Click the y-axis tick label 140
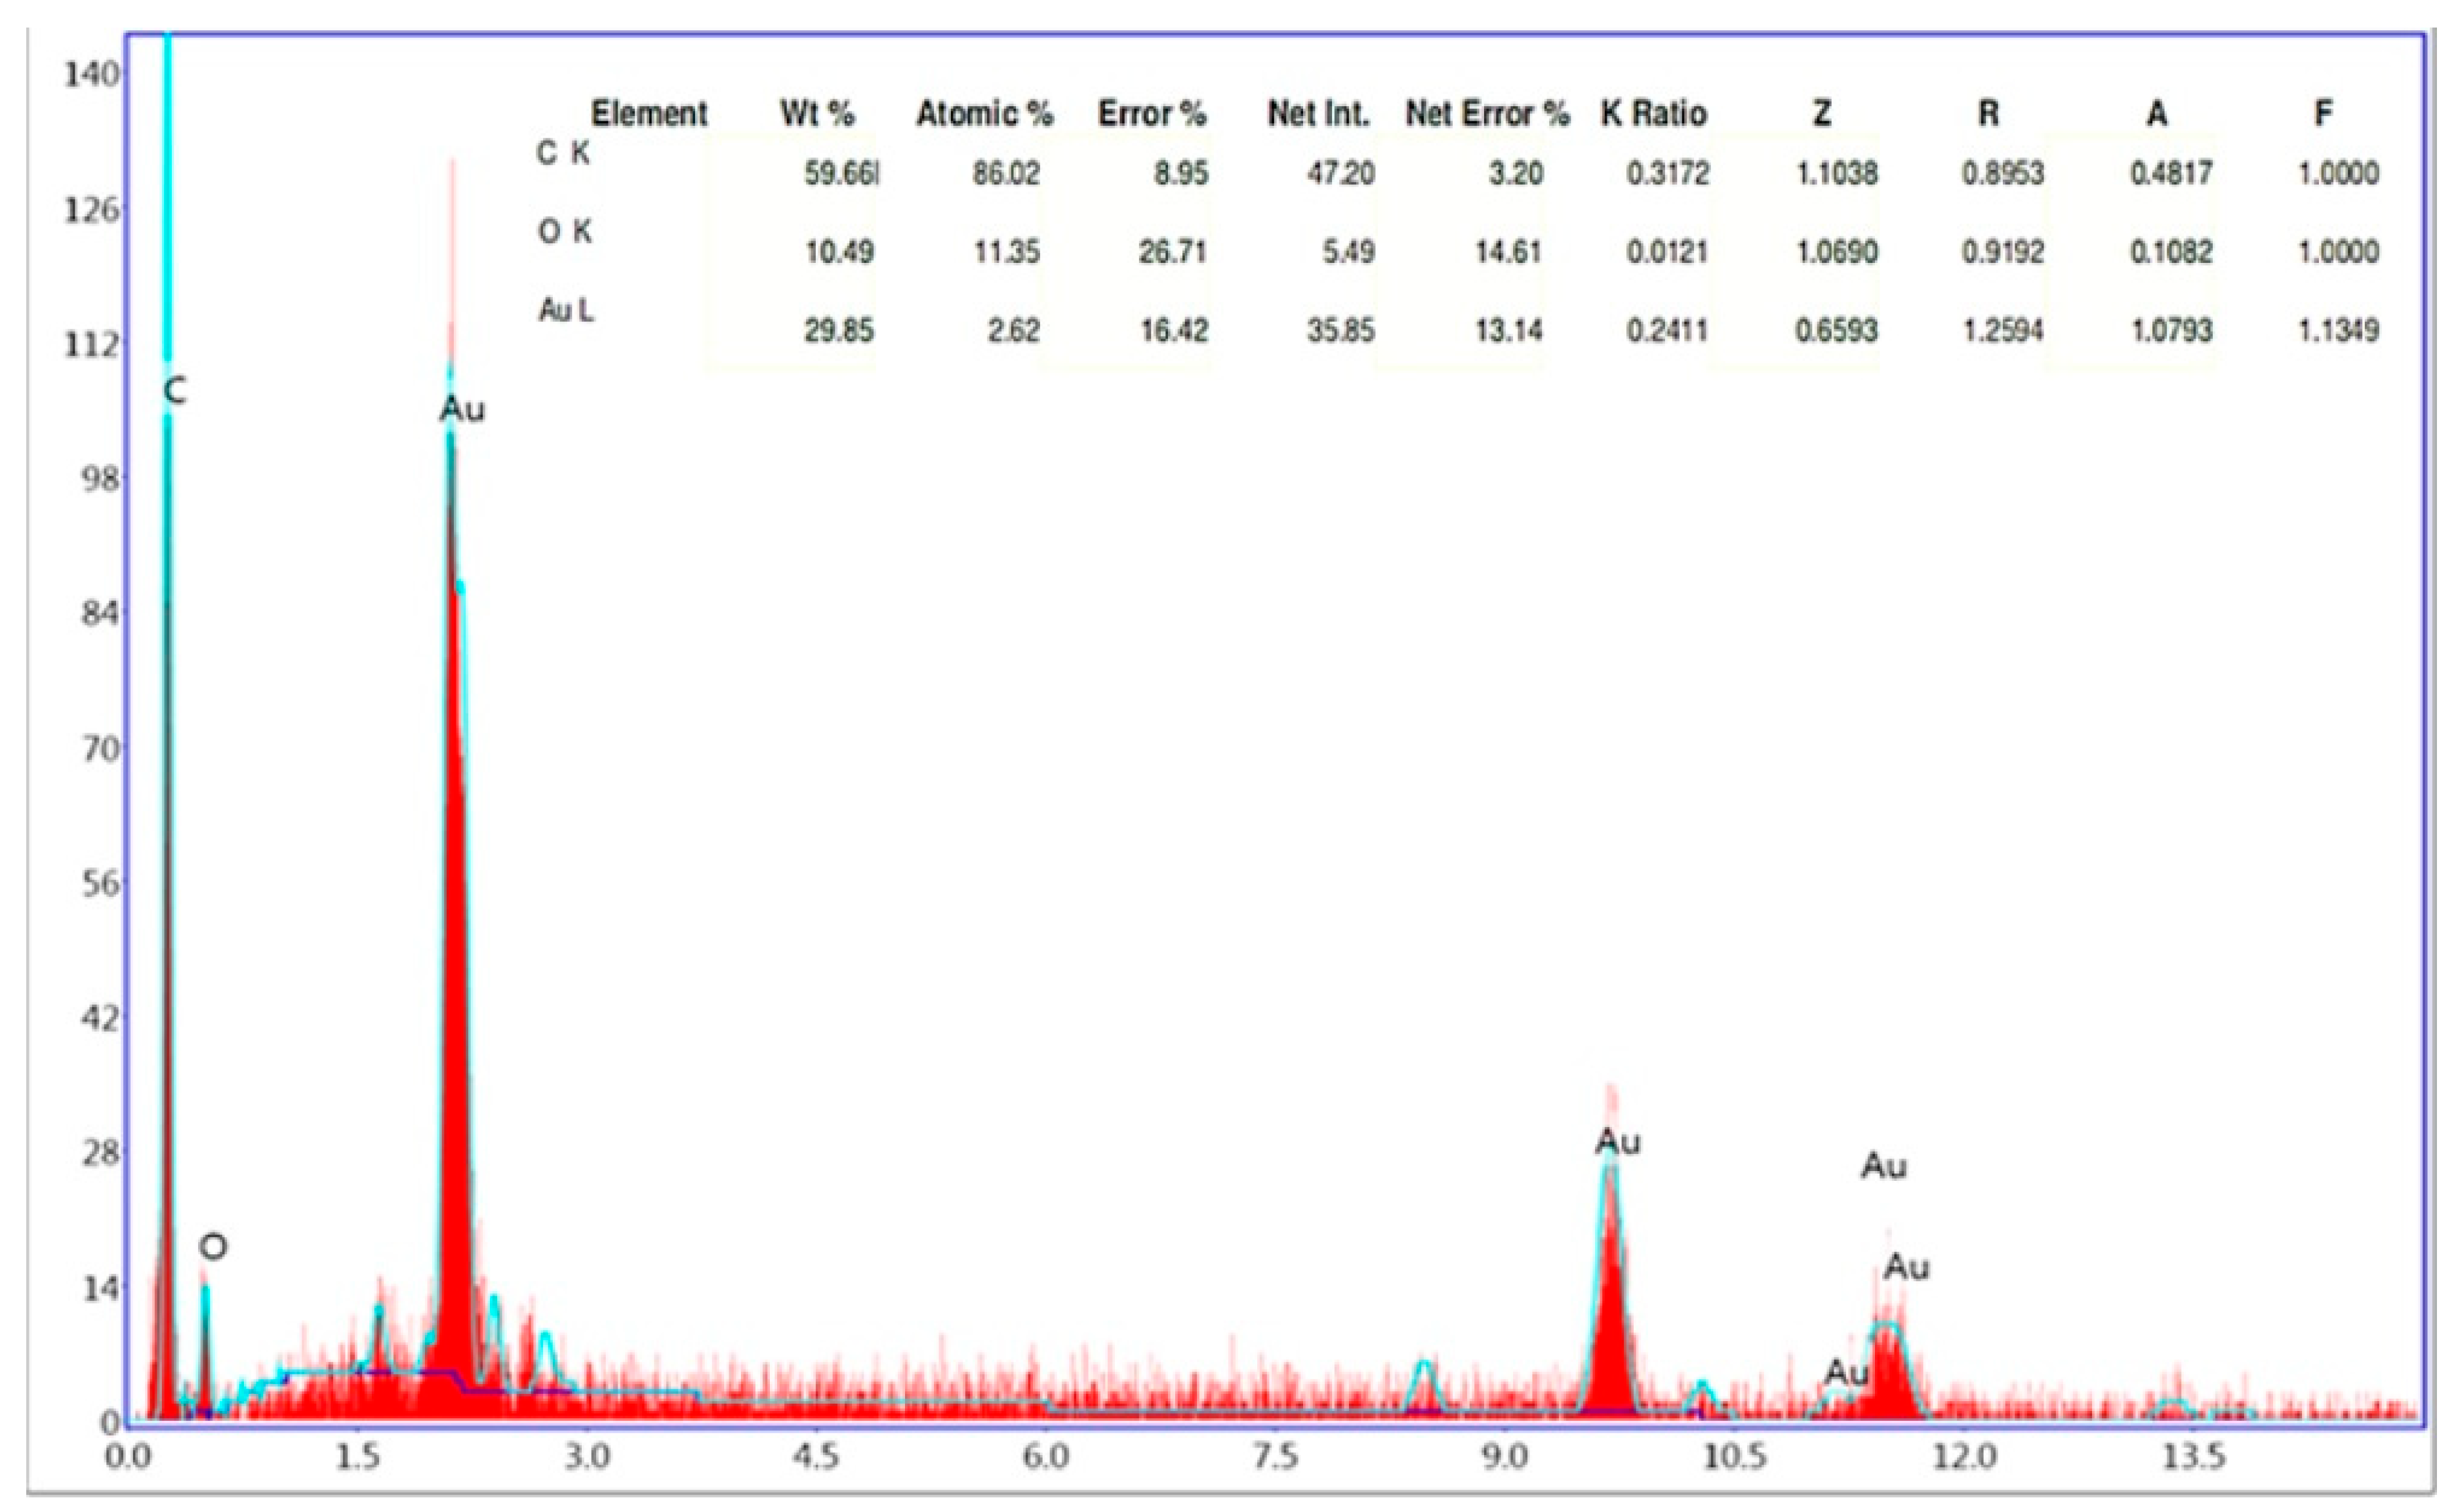2456x1512 pixels. (x=91, y=74)
